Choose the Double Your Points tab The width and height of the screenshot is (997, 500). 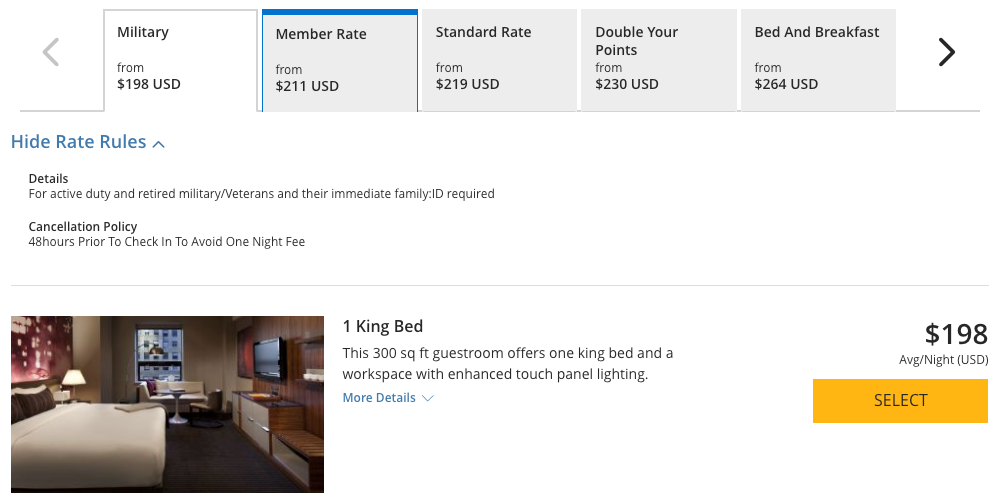(658, 60)
